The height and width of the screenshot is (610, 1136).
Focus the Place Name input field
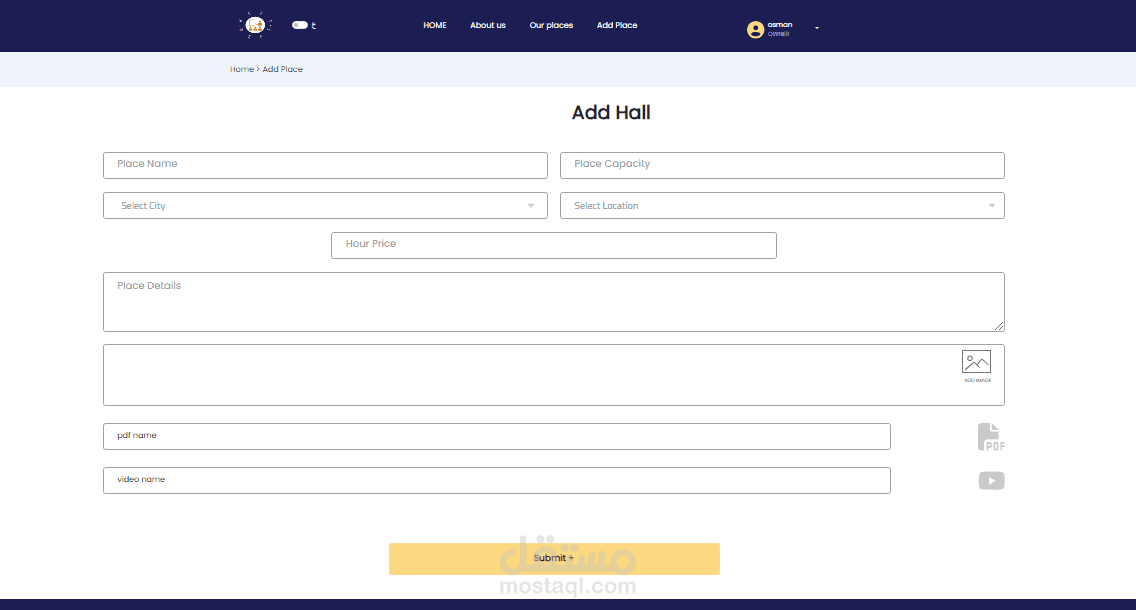pyautogui.click(x=325, y=165)
